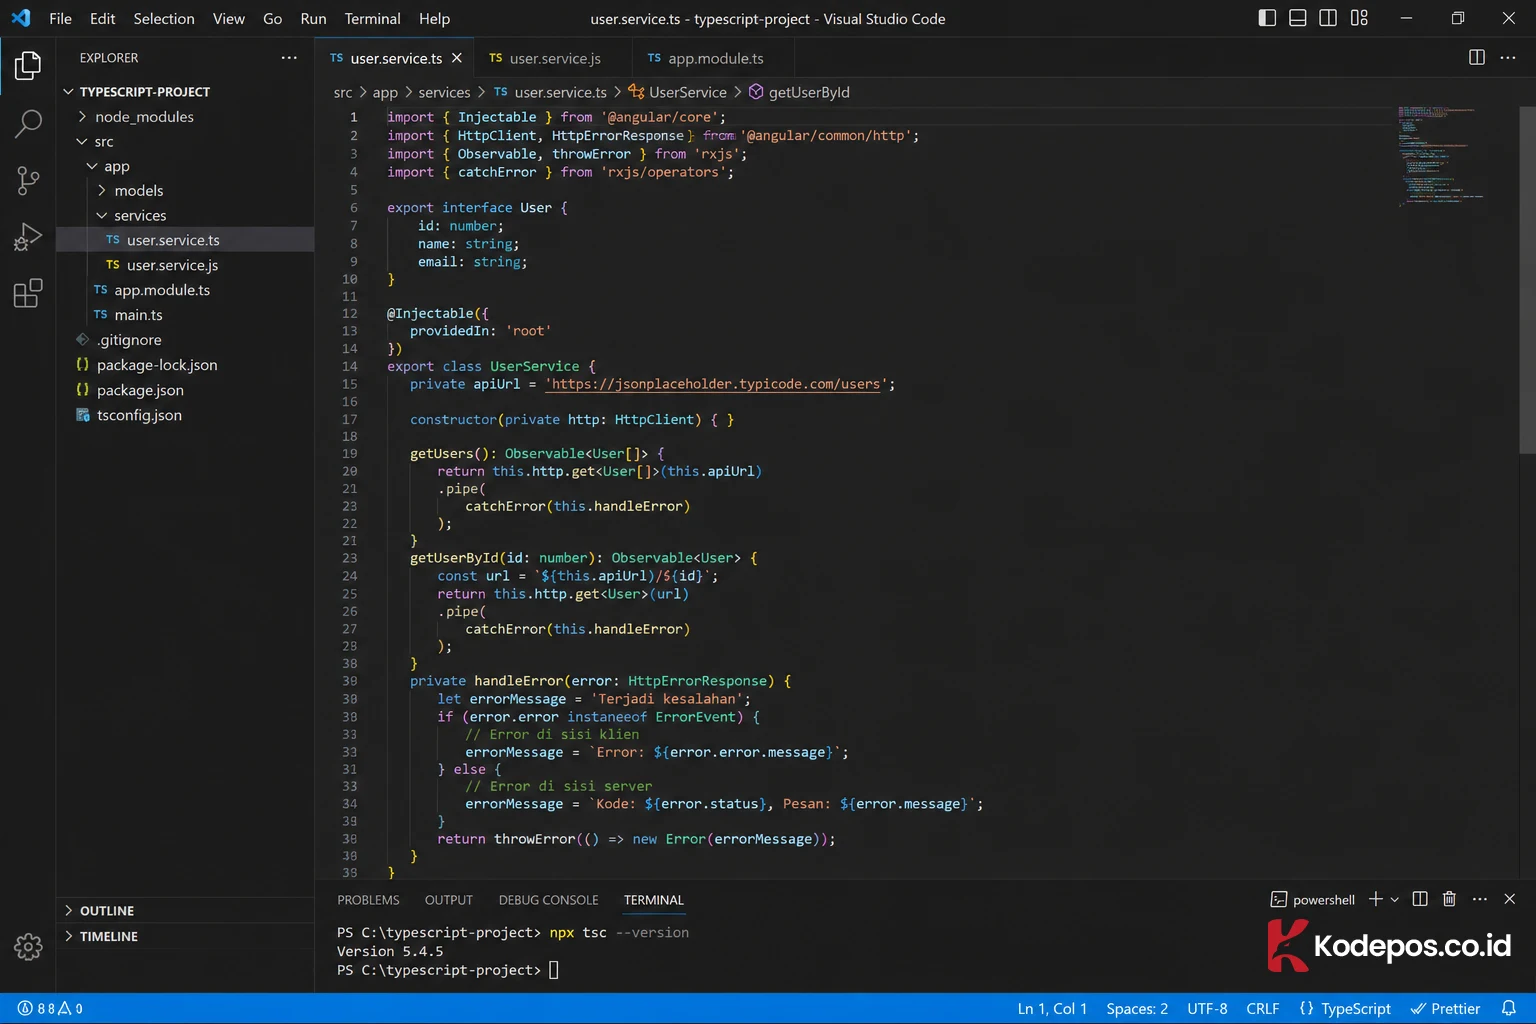This screenshot has width=1536, height=1024.
Task: Collapse the app folder
Action: pos(185,166)
